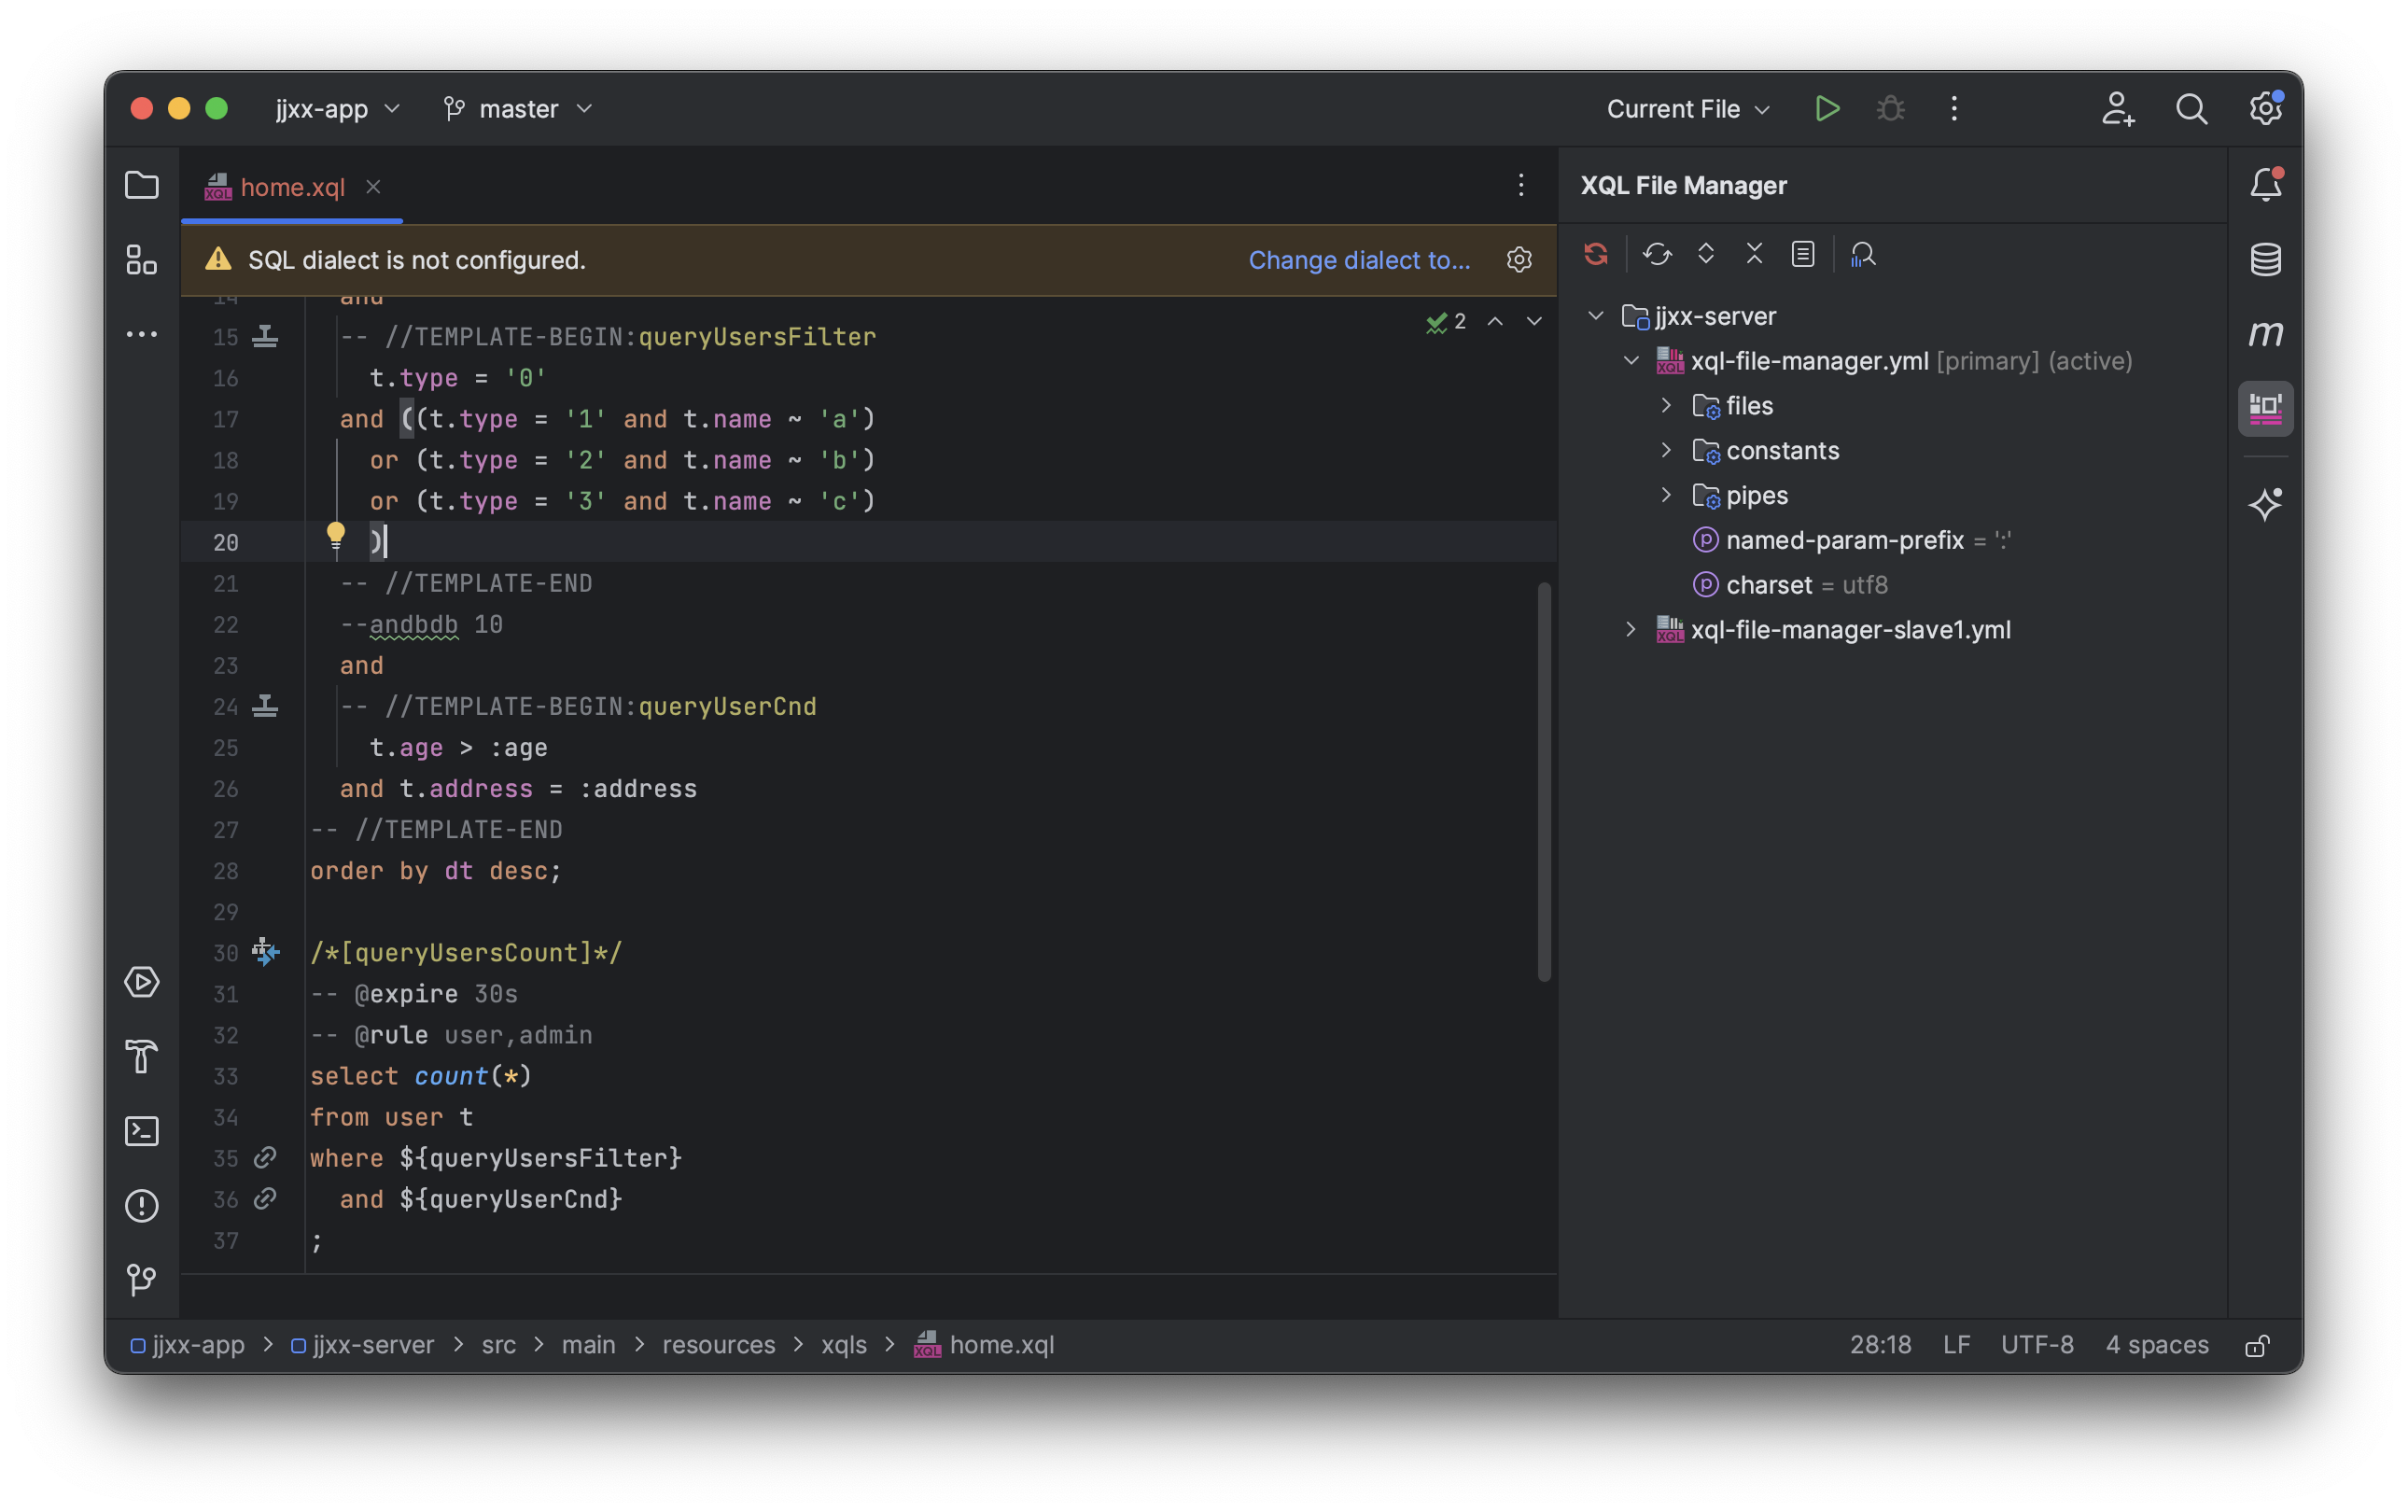
Task: Open the master branch dropdown
Action: 519,108
